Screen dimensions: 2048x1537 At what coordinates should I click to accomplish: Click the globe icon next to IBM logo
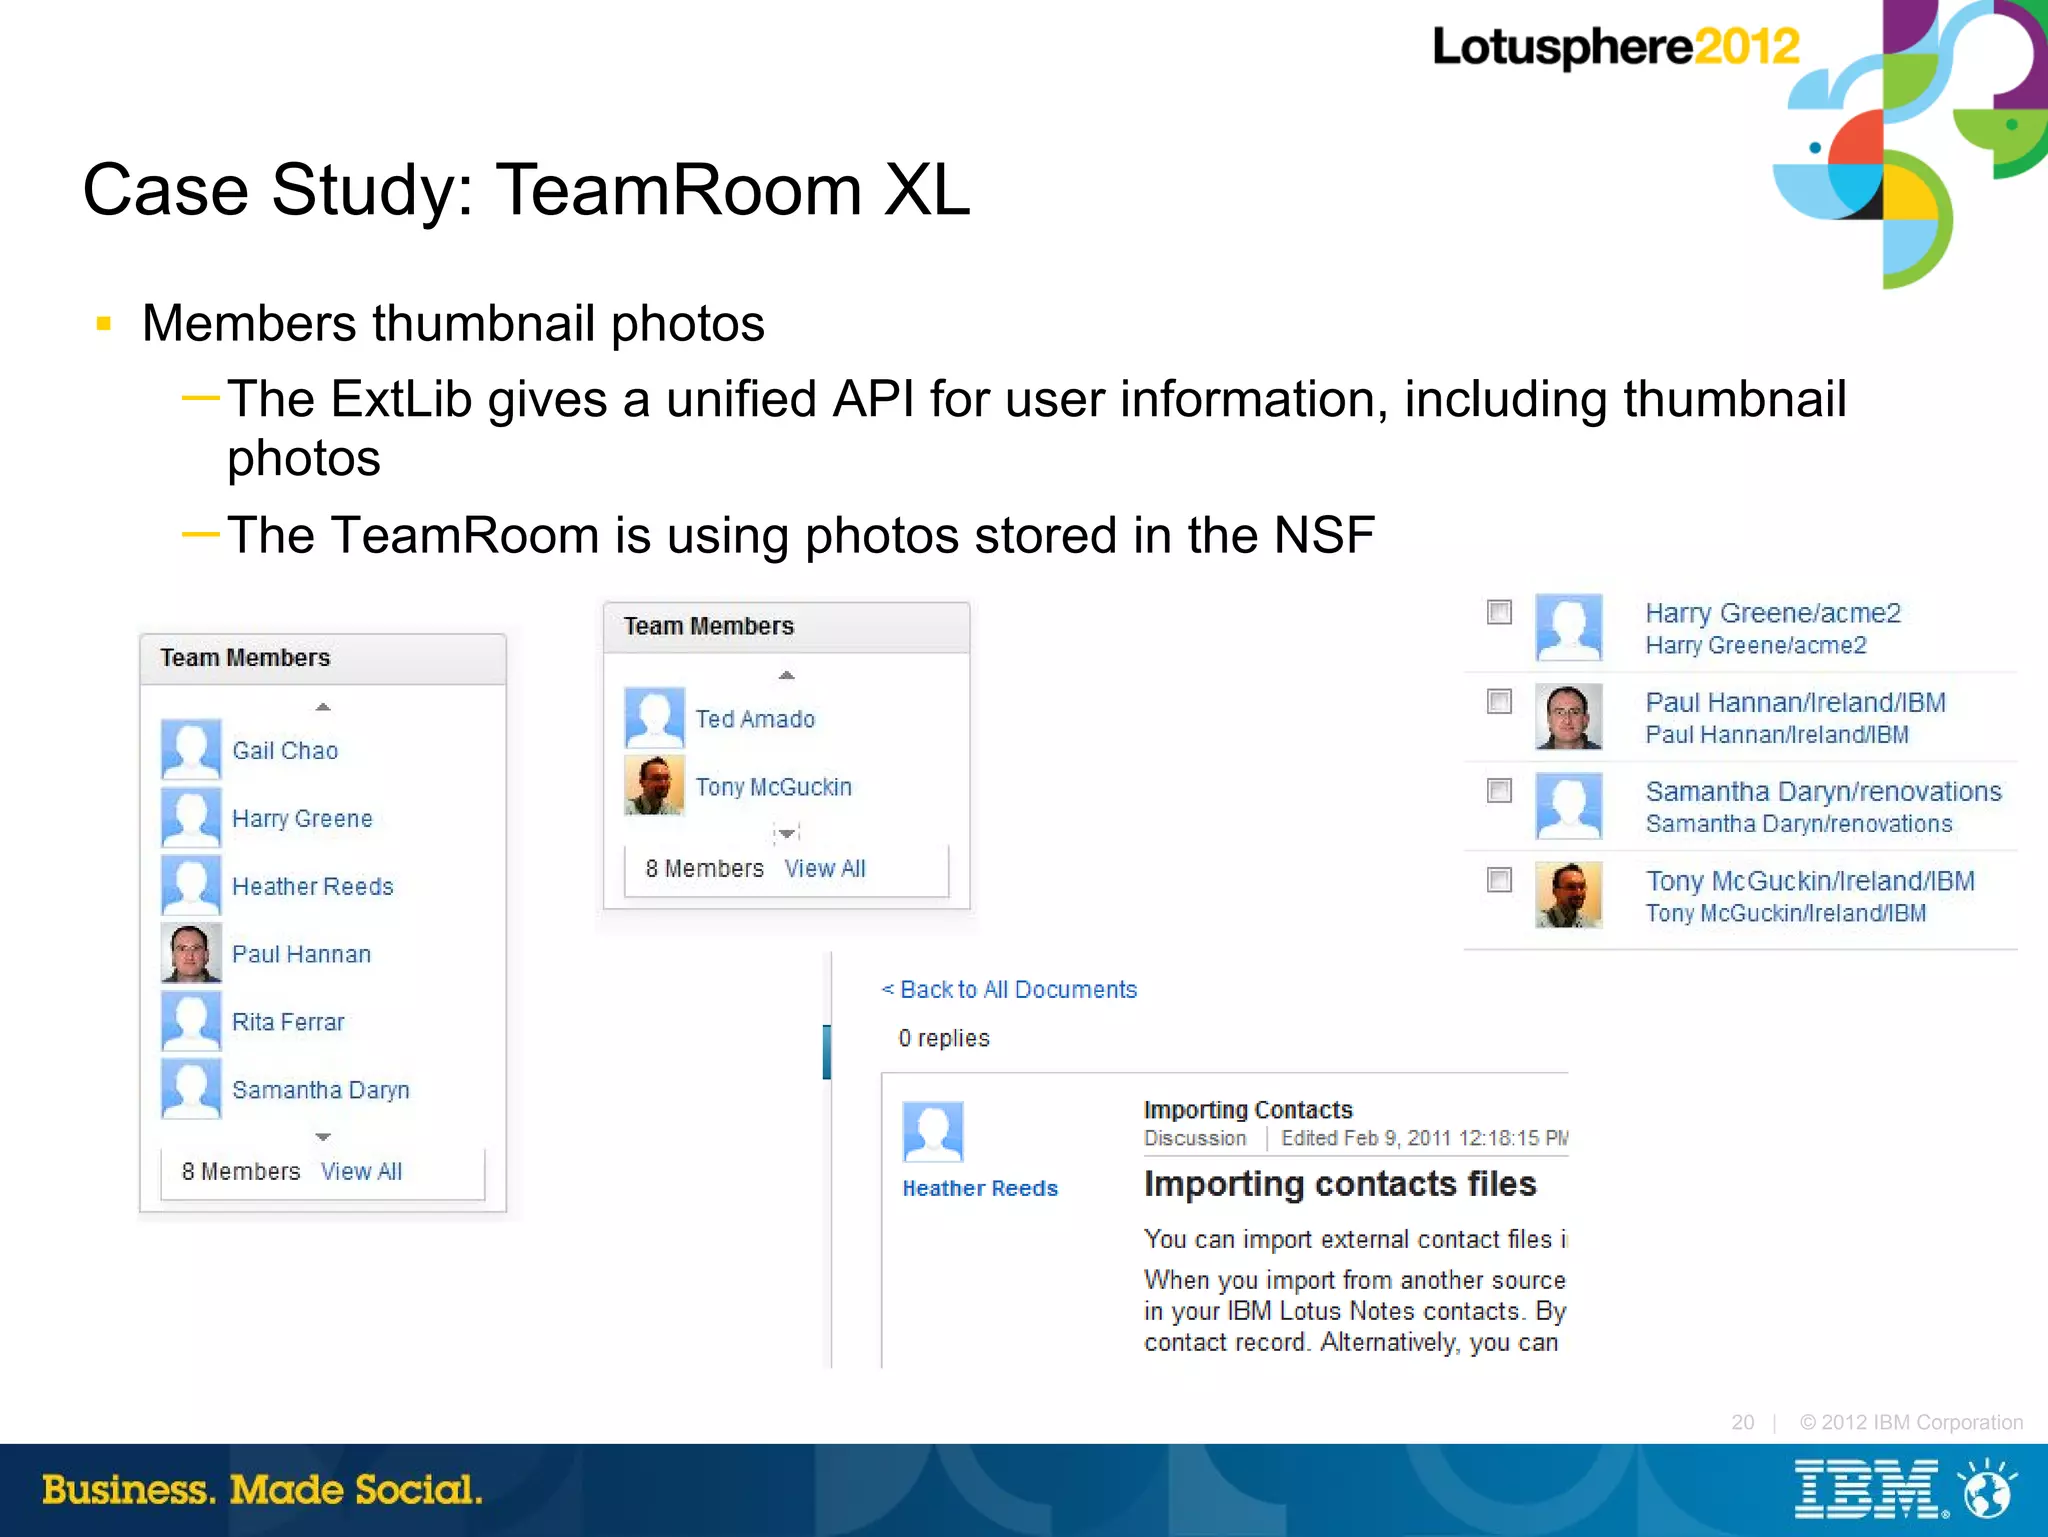(1988, 1489)
